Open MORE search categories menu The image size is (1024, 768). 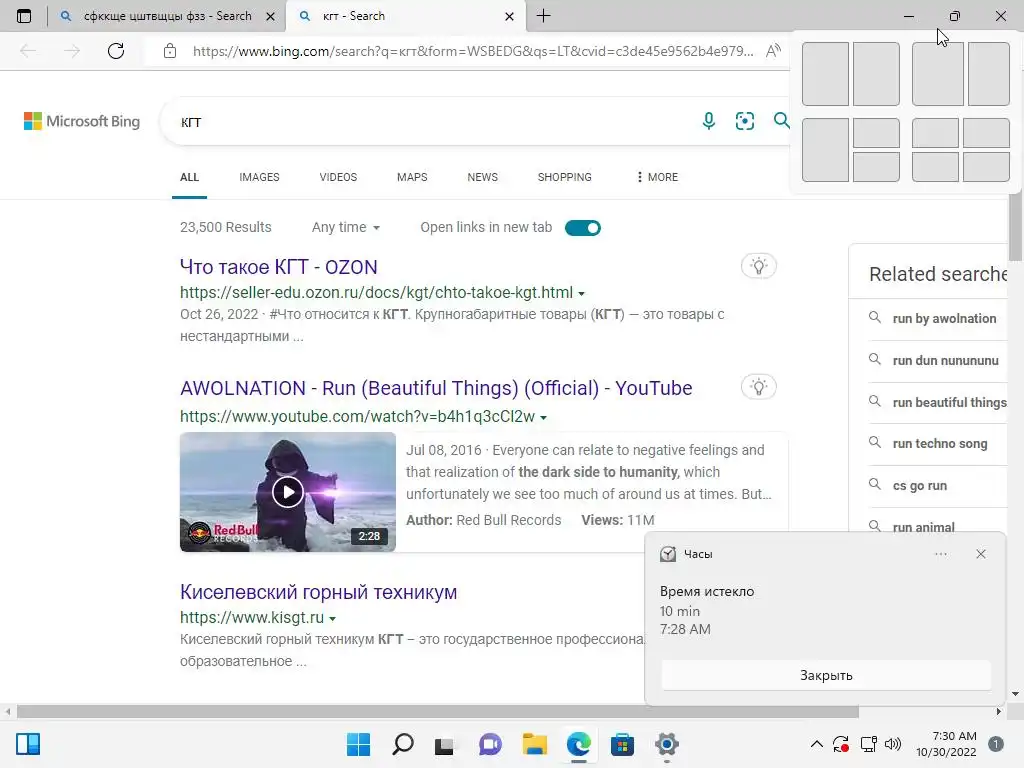pos(657,177)
